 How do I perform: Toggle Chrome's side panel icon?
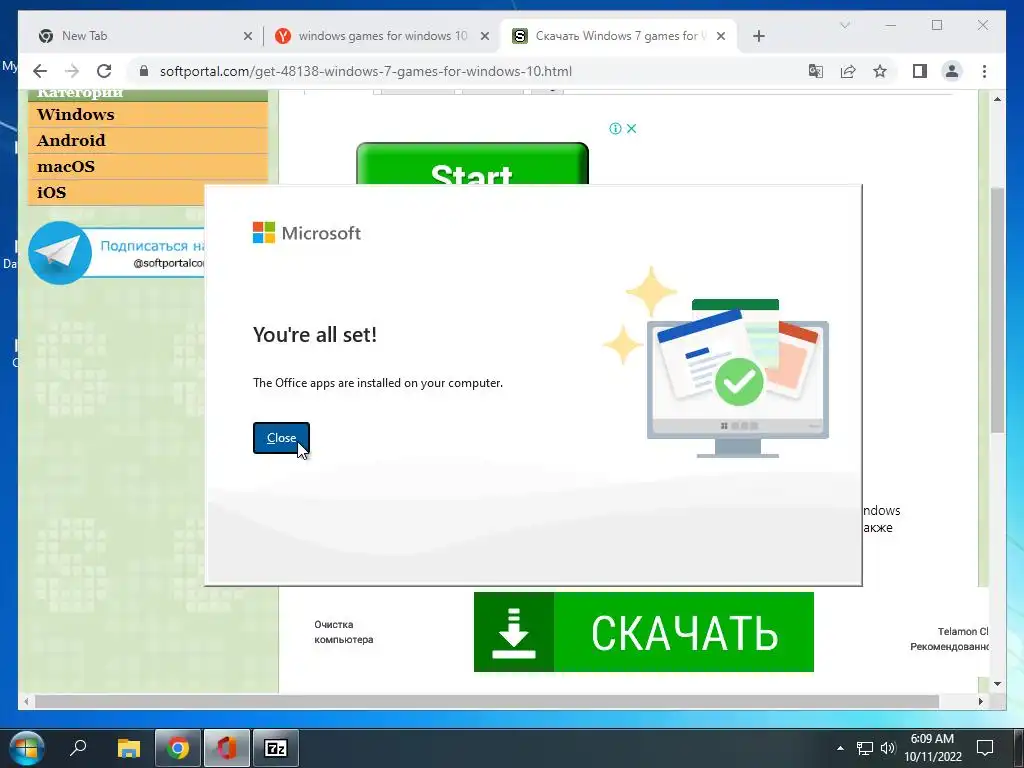[920, 71]
